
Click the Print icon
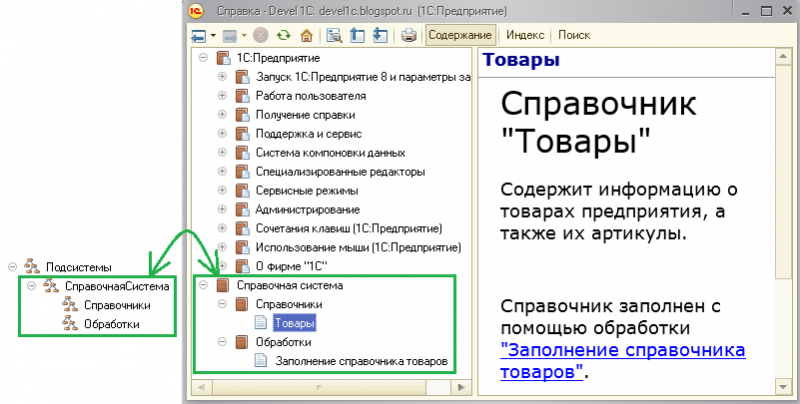coord(409,35)
